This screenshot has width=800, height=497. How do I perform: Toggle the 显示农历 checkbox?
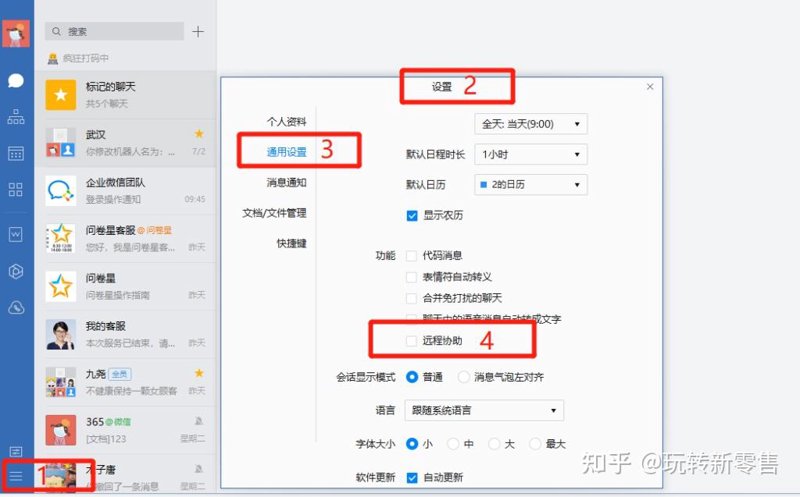[412, 216]
